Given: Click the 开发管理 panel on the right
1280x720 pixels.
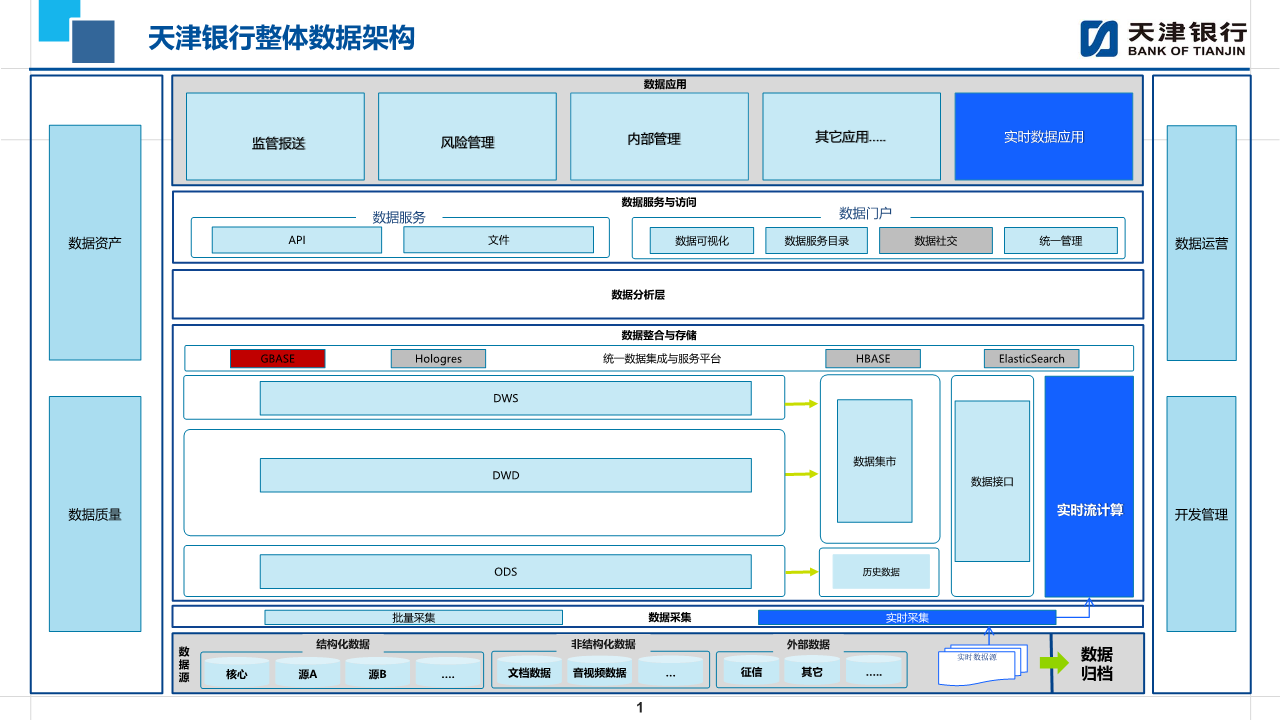Looking at the screenshot, I should (1201, 514).
